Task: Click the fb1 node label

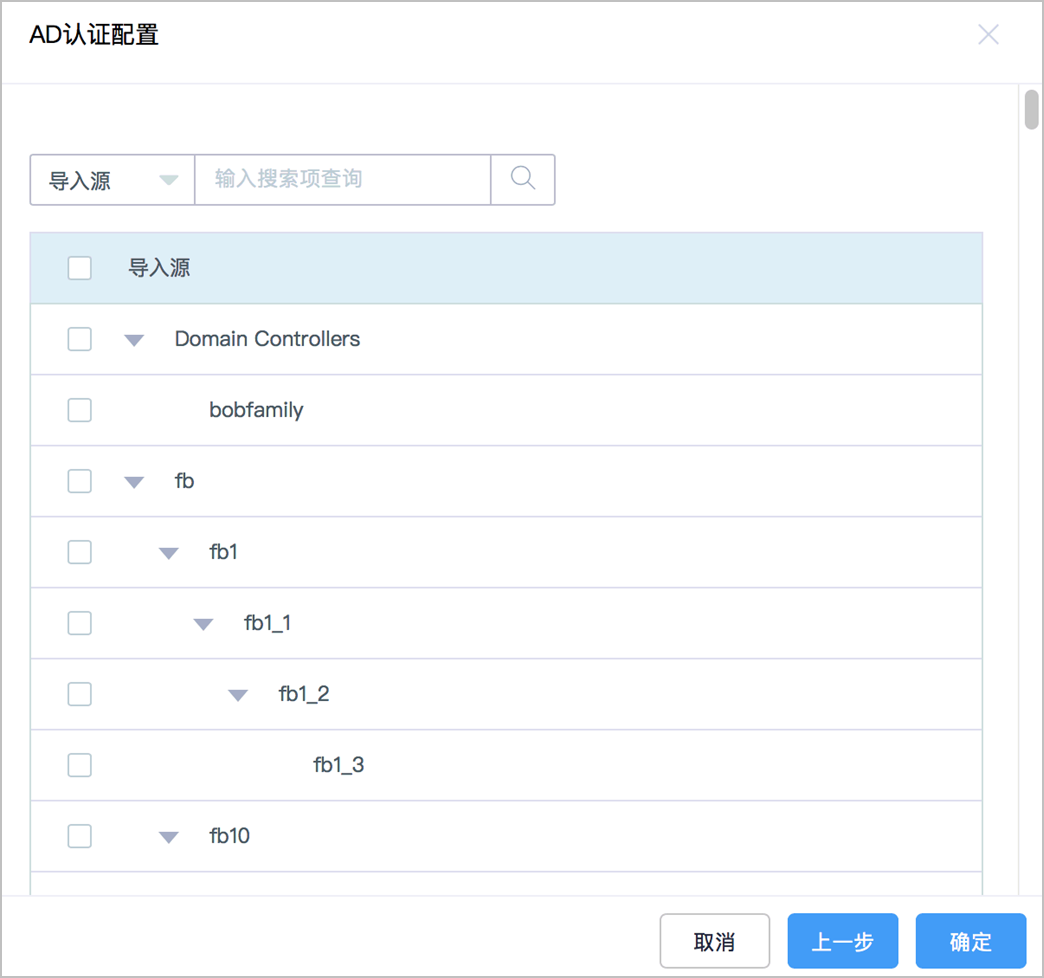Action: 223,552
